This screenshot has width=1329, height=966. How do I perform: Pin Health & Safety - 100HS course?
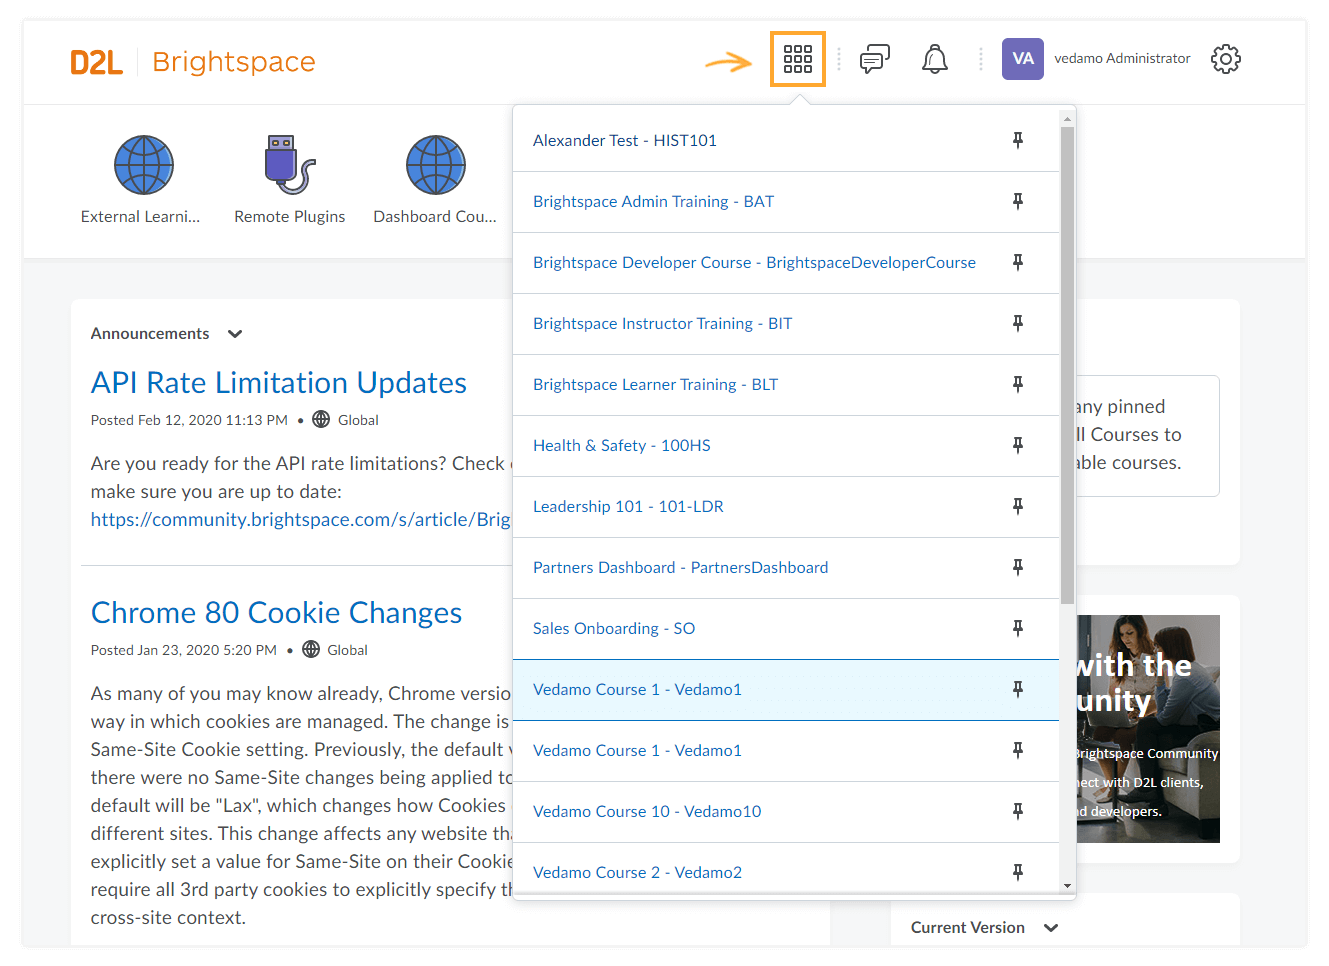click(1017, 445)
